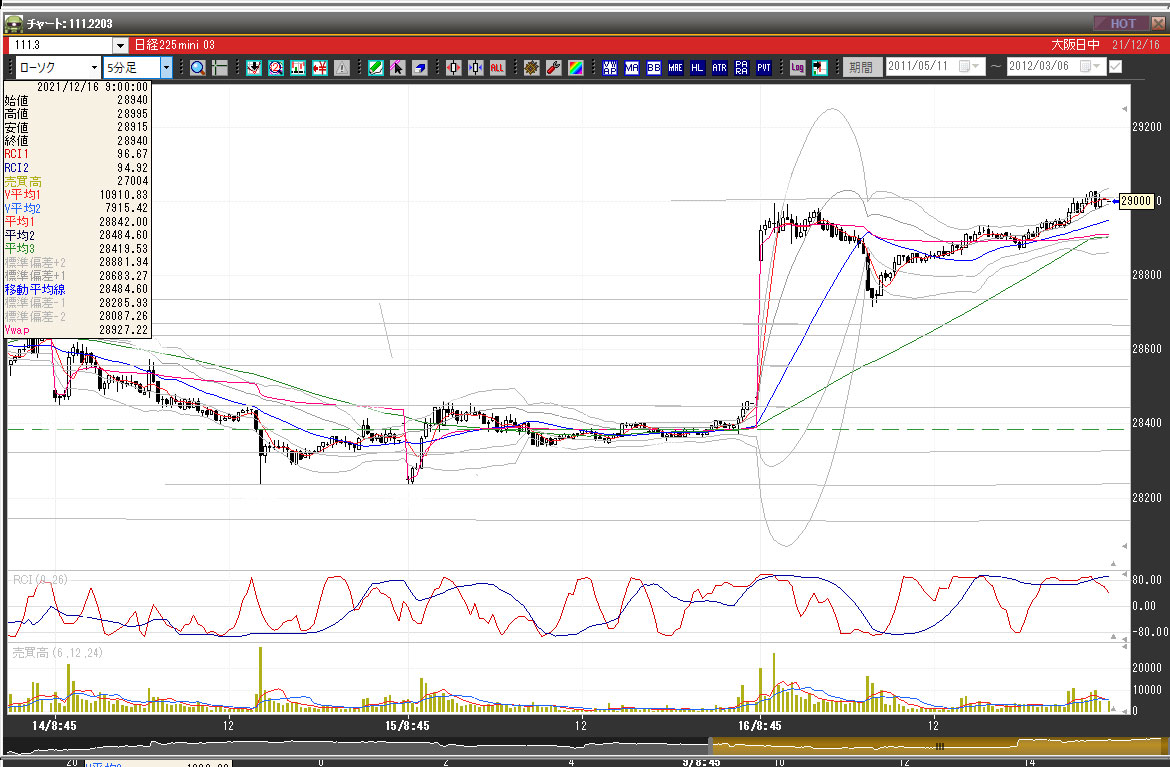Click the red-green bar chart icon

298,68
